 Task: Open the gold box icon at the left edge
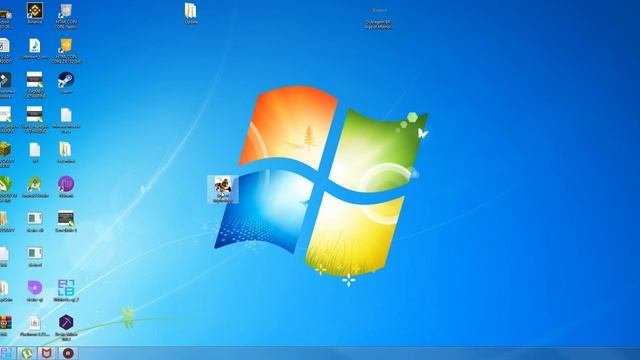pyautogui.click(x=5, y=150)
